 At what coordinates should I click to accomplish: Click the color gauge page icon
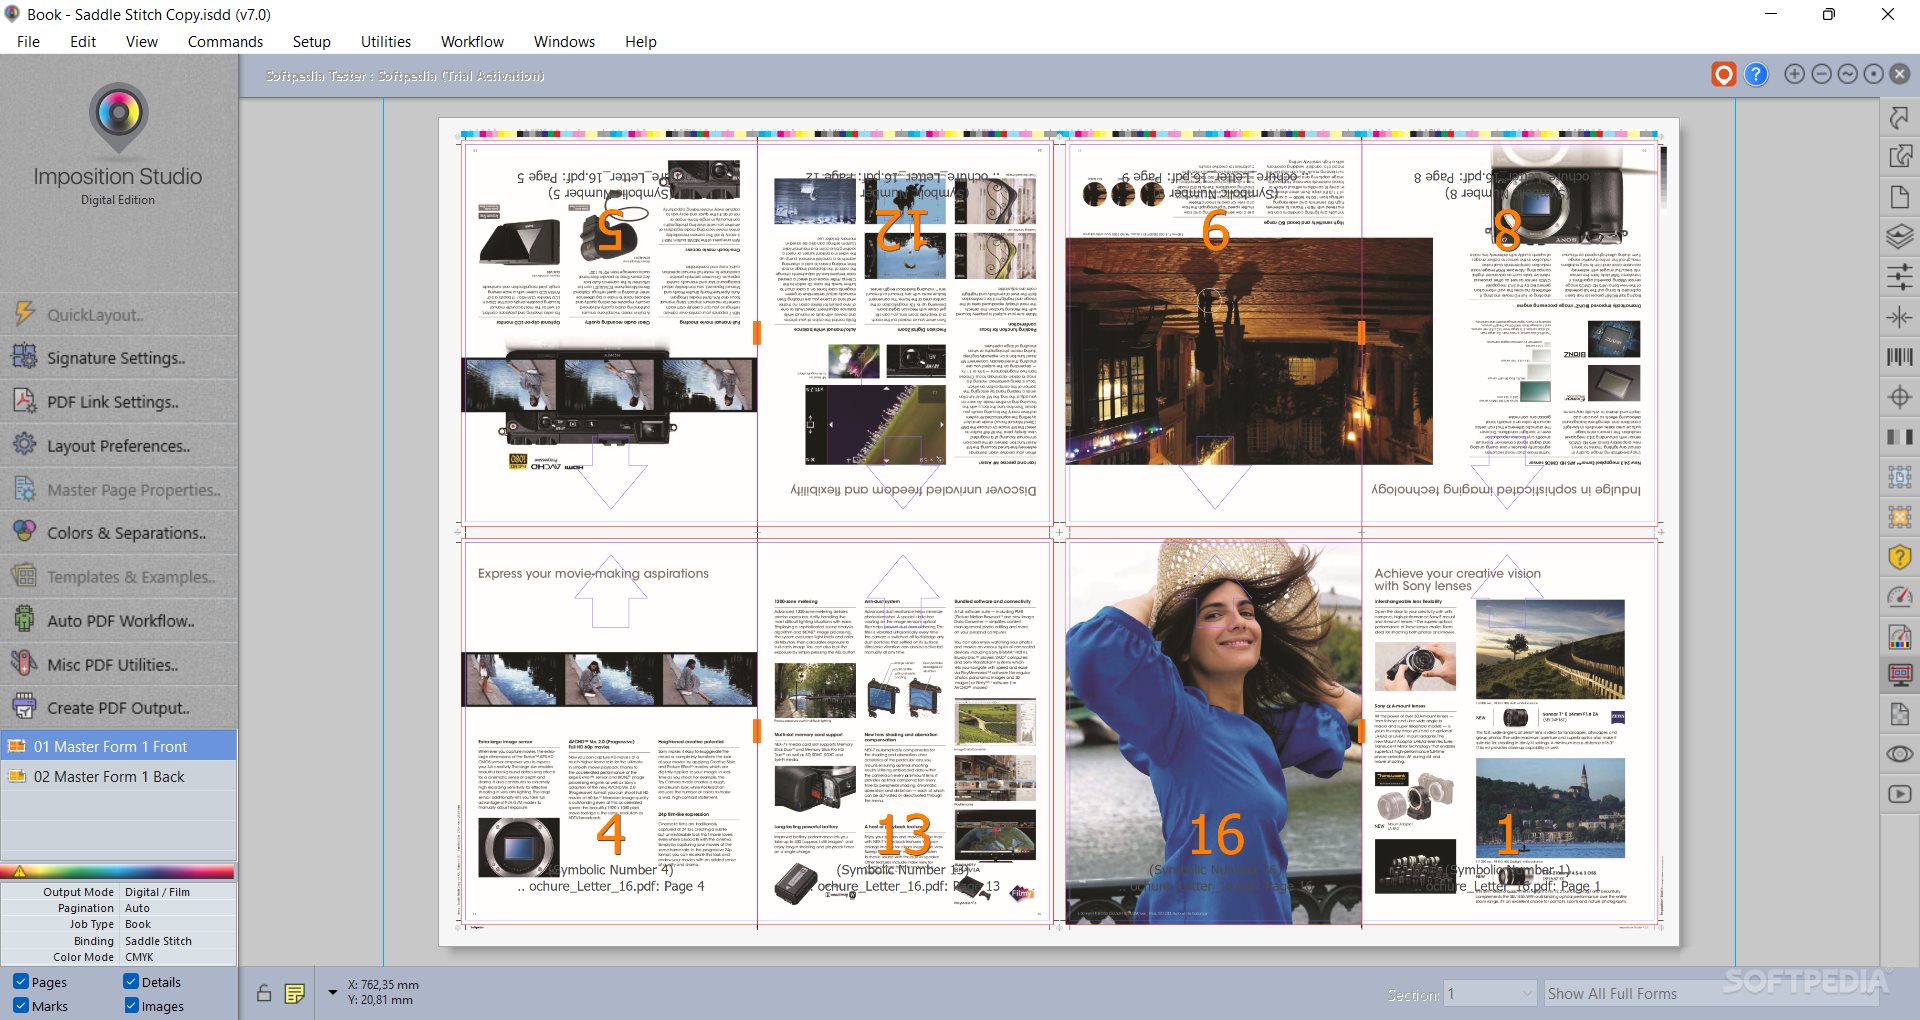(x=1899, y=636)
